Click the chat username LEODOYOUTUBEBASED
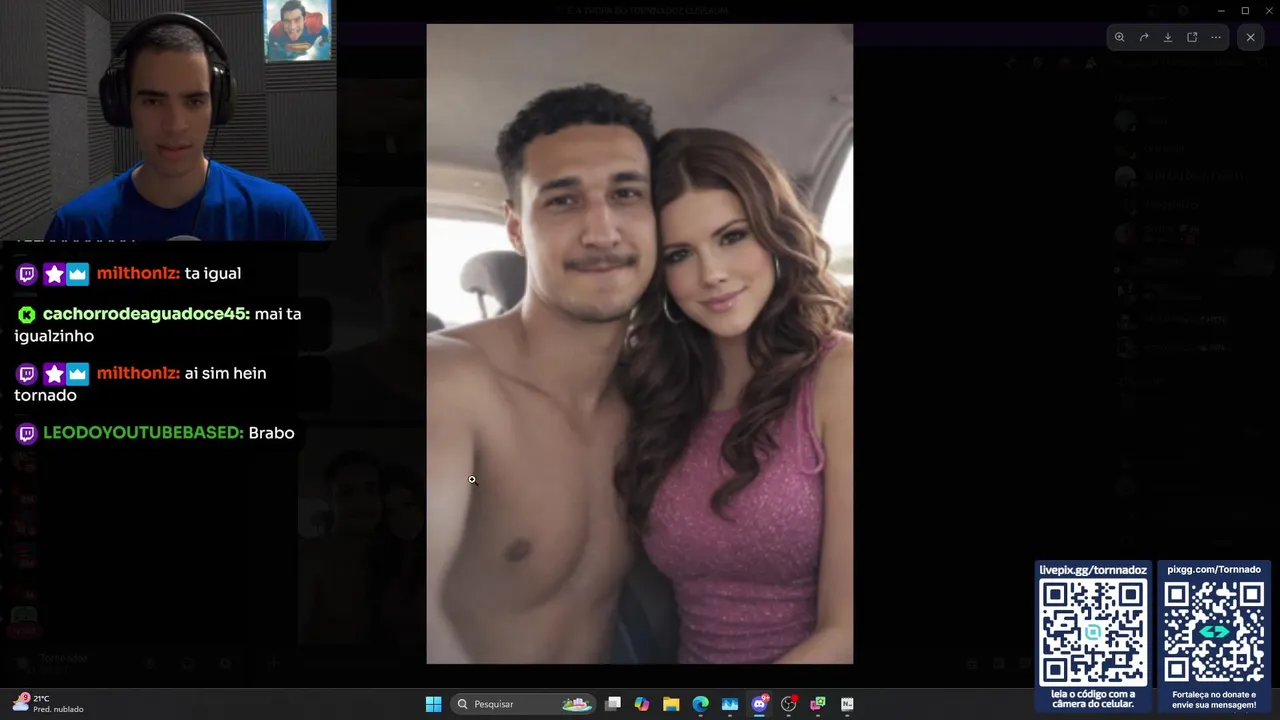 tap(143, 433)
